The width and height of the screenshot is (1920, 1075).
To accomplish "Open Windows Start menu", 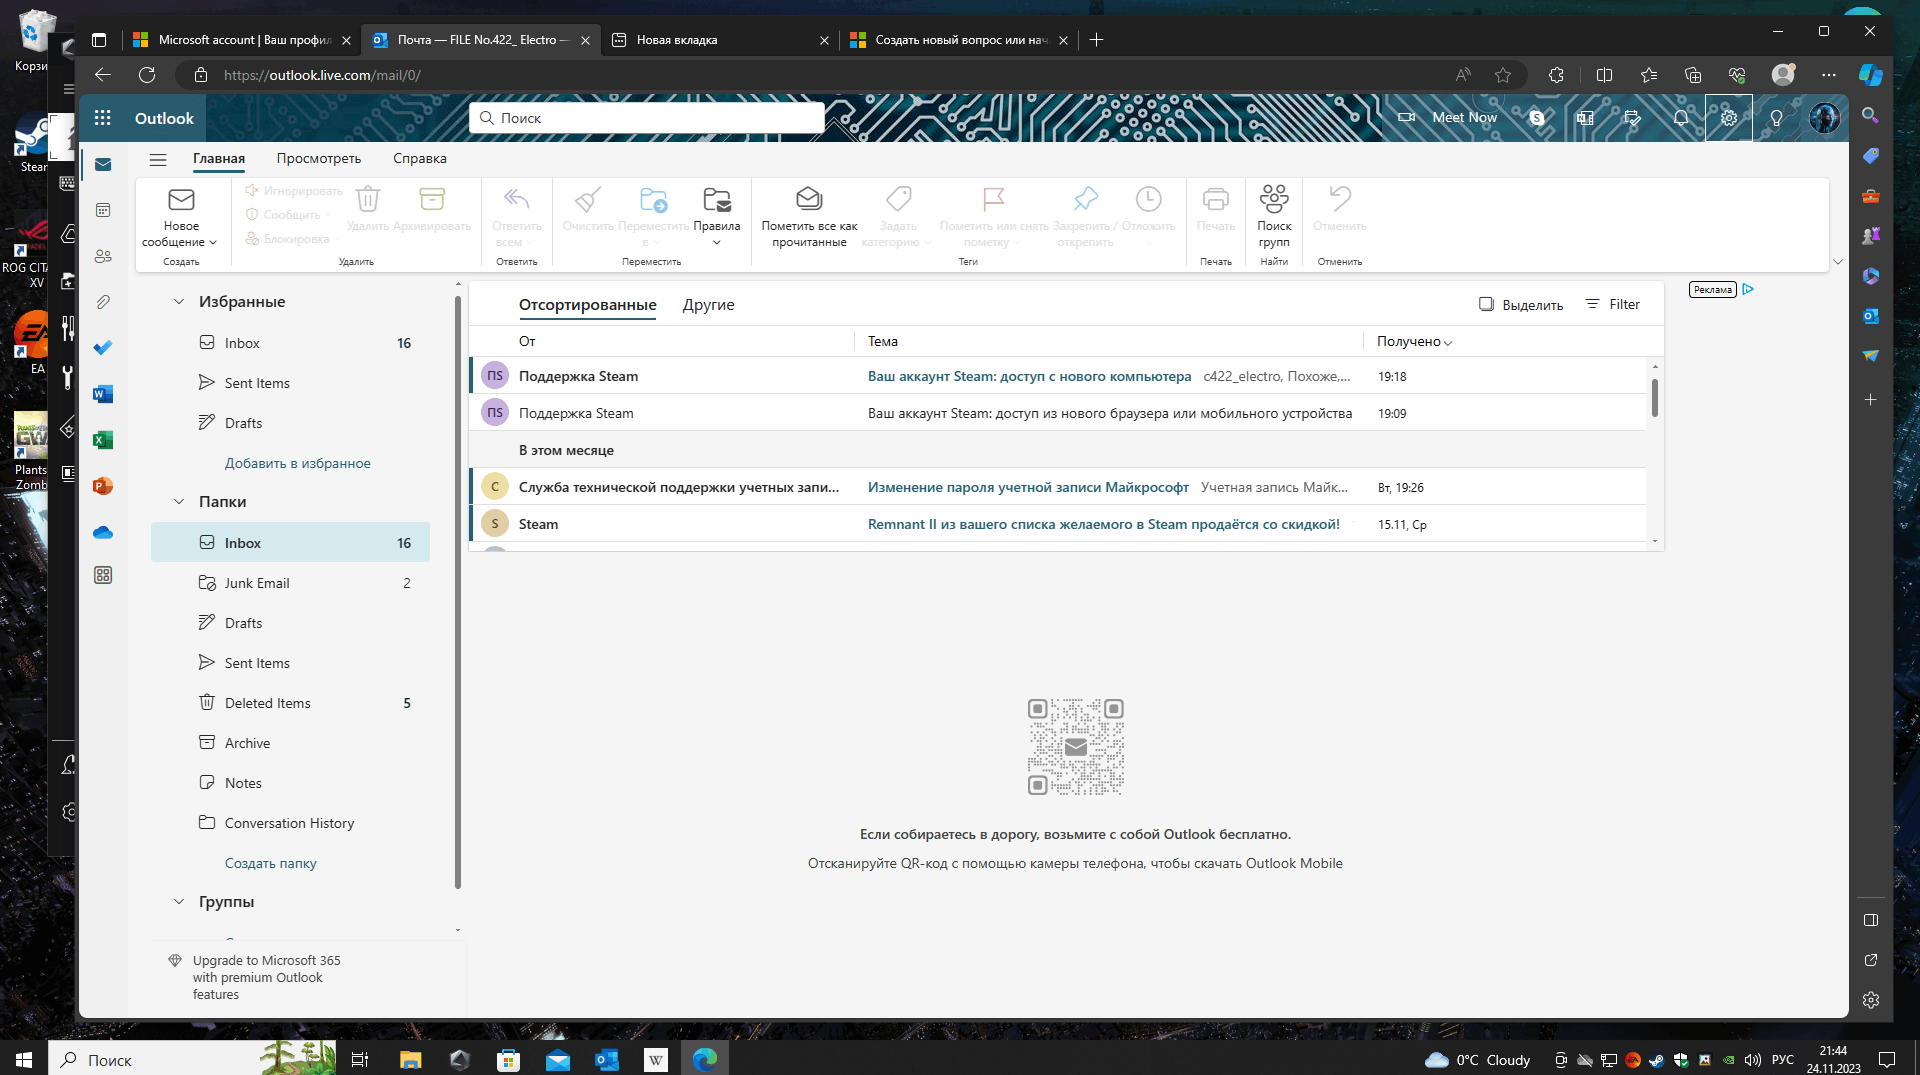I will click(x=24, y=1059).
